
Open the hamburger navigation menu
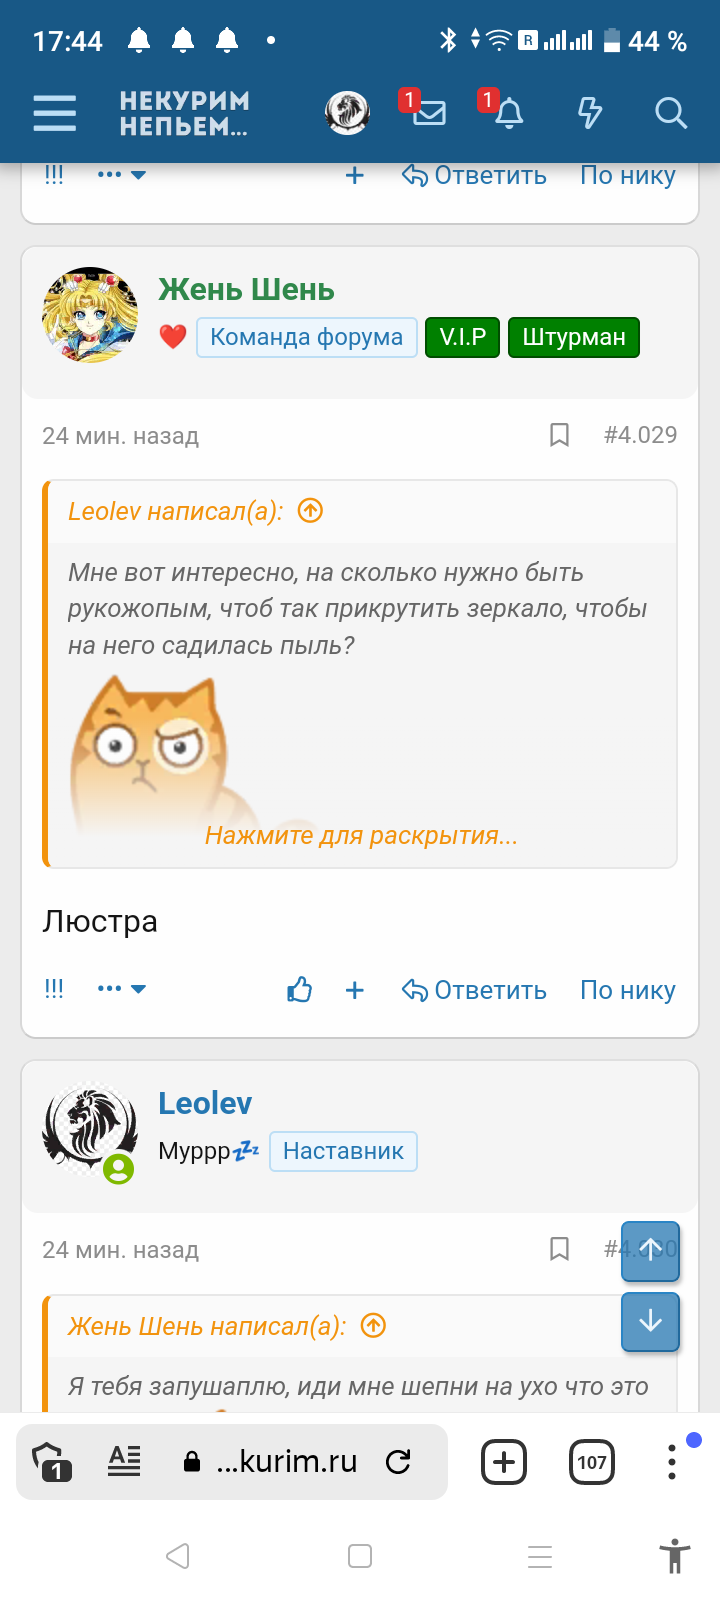[55, 113]
